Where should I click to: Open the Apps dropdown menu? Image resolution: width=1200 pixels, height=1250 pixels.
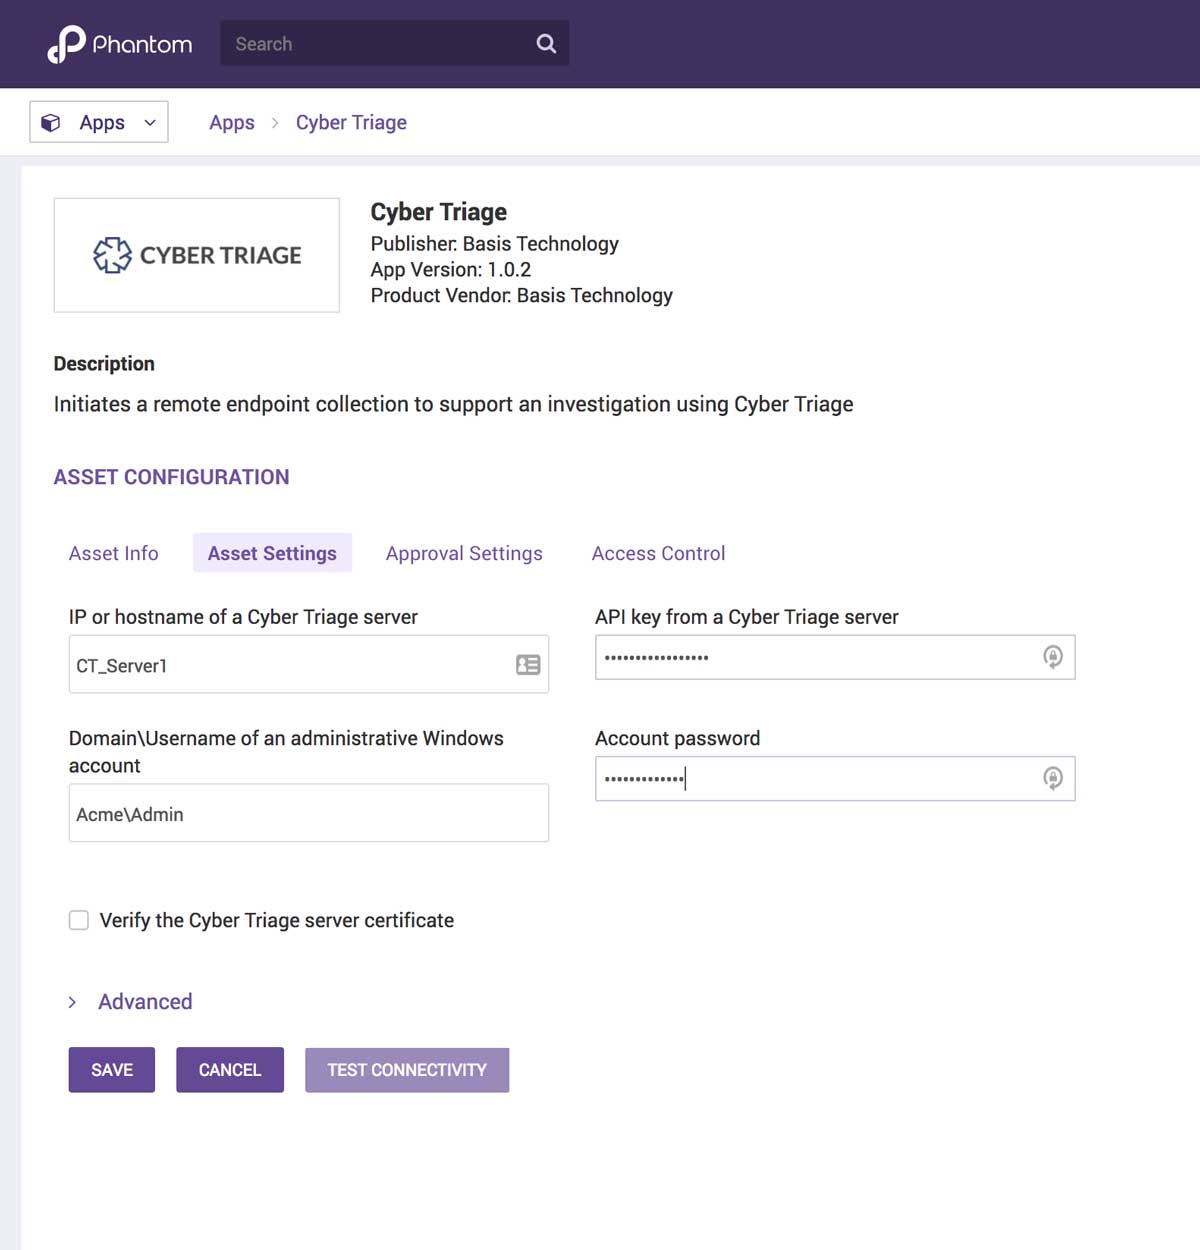(x=99, y=122)
